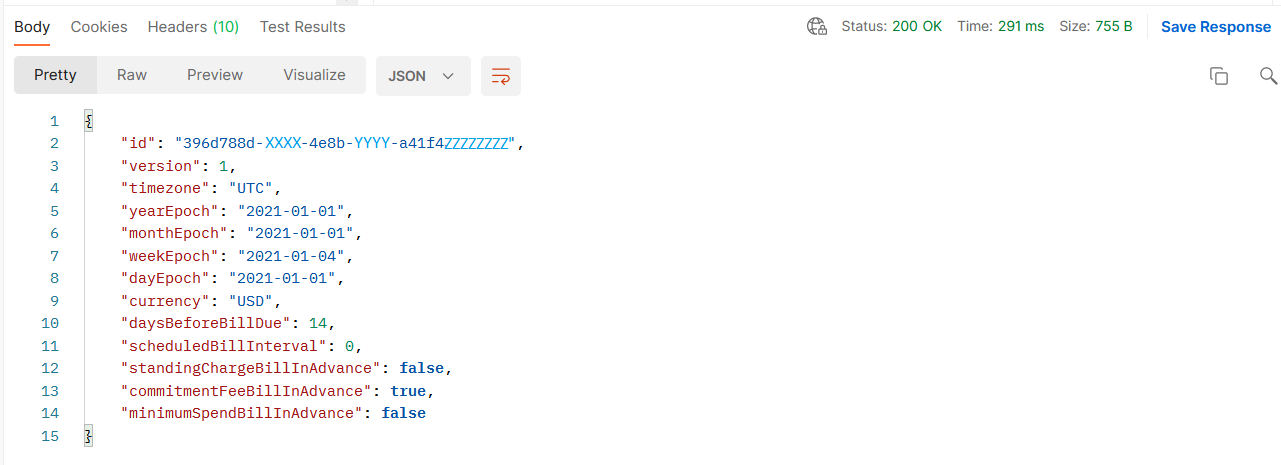This screenshot has width=1281, height=465.
Task: Copy response using the copy icon
Action: (1218, 76)
